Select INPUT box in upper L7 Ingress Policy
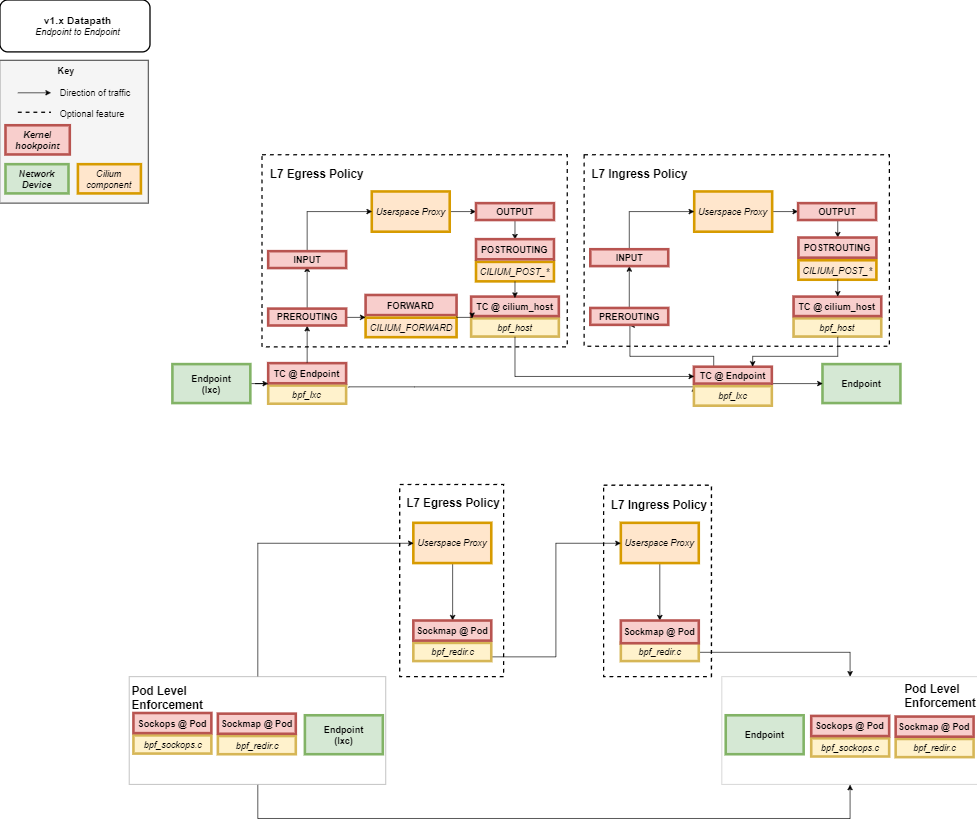This screenshot has height=822, width=977. point(629,257)
